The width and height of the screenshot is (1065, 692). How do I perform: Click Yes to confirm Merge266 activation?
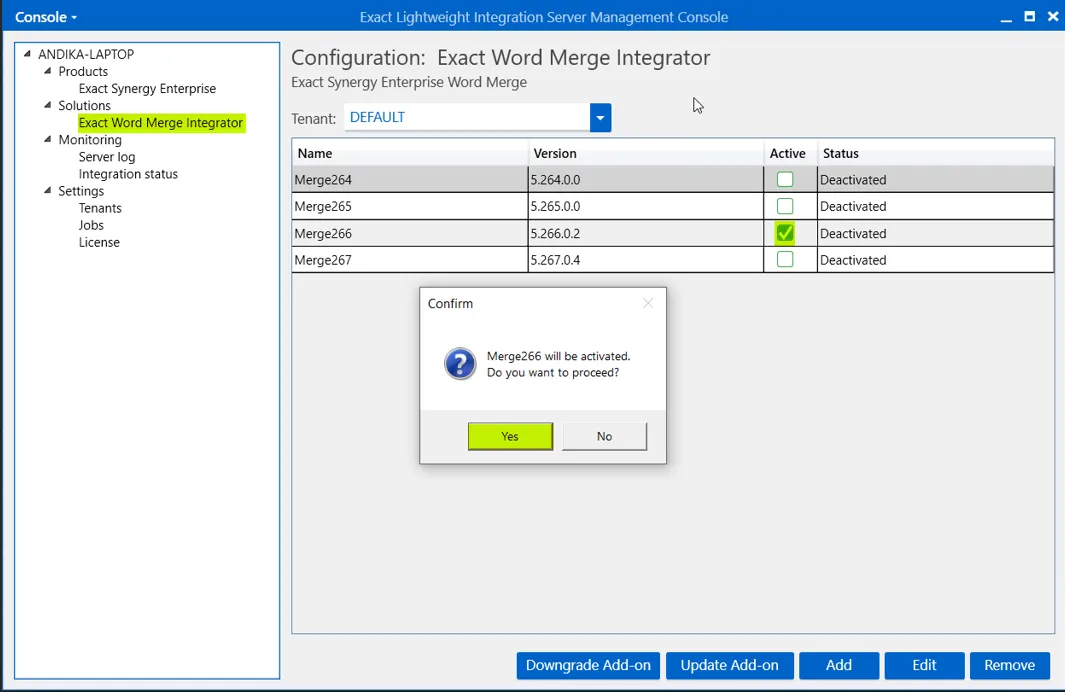[510, 436]
